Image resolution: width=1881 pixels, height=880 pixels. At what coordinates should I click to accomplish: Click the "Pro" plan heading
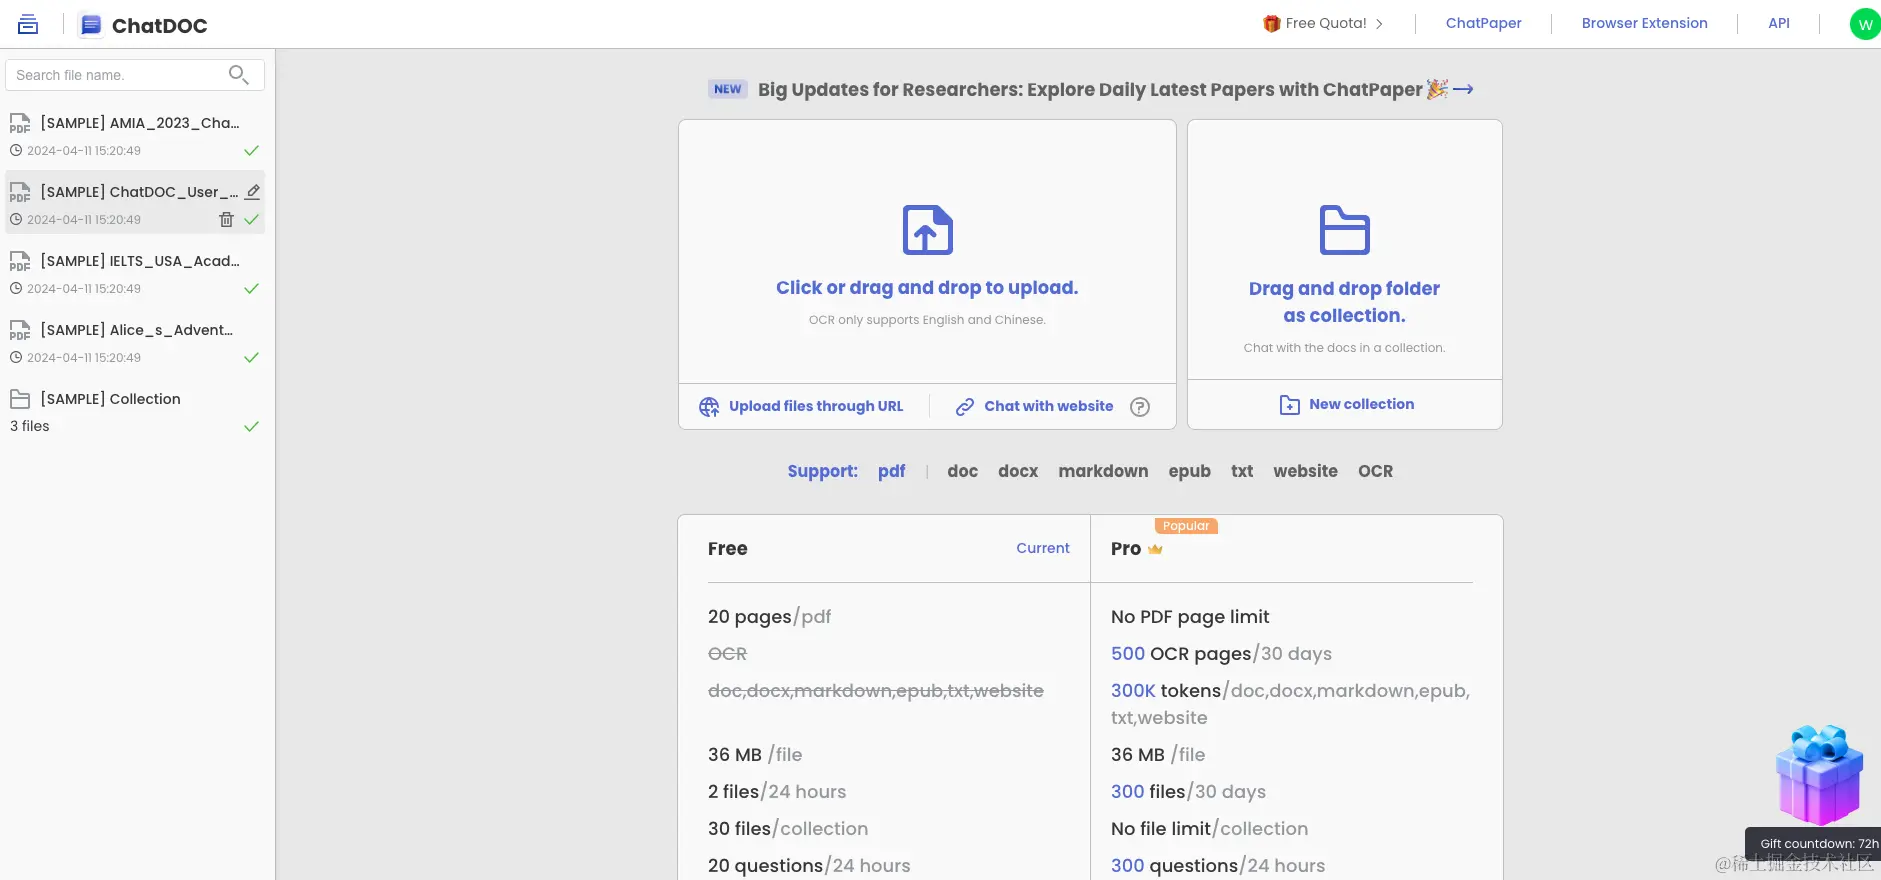pyautogui.click(x=1126, y=549)
